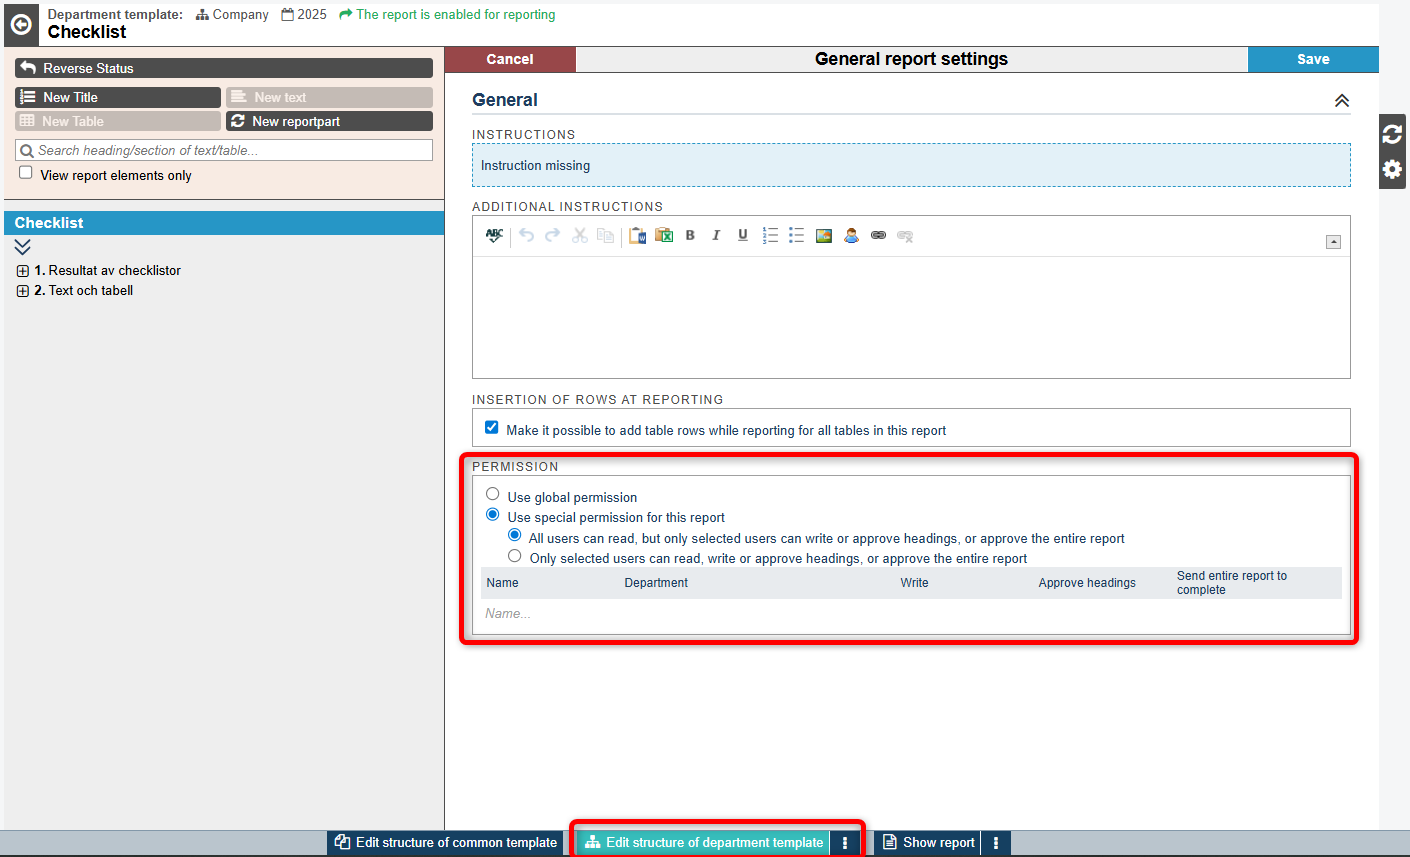Click the paste from Word icon

pos(637,236)
